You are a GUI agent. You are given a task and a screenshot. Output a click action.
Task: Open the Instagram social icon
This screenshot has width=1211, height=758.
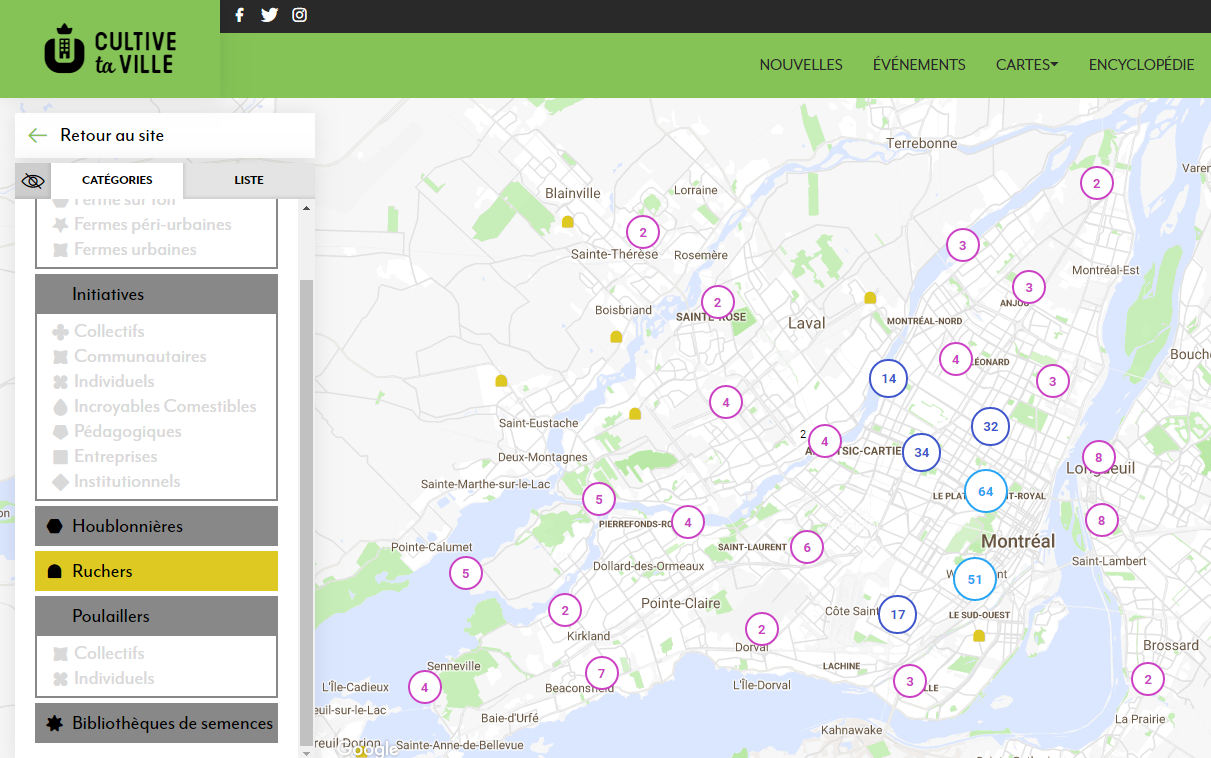pyautogui.click(x=299, y=15)
